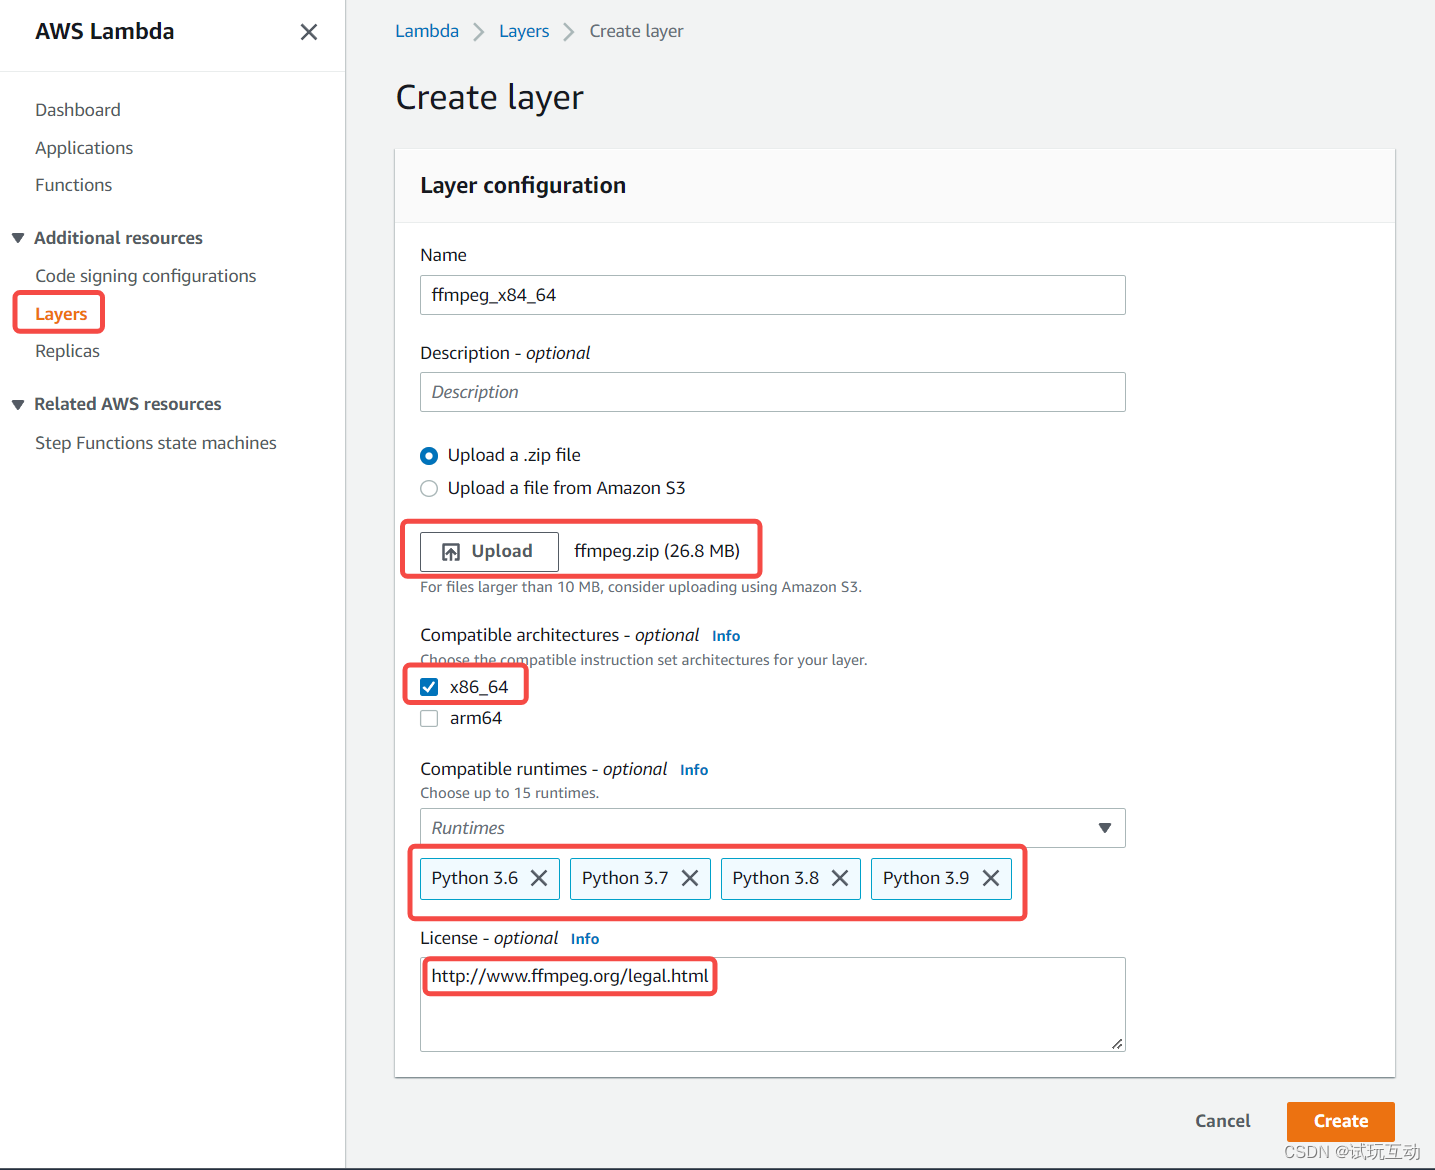Open Info link next to License
Screen dimensions: 1435x1170
585,939
